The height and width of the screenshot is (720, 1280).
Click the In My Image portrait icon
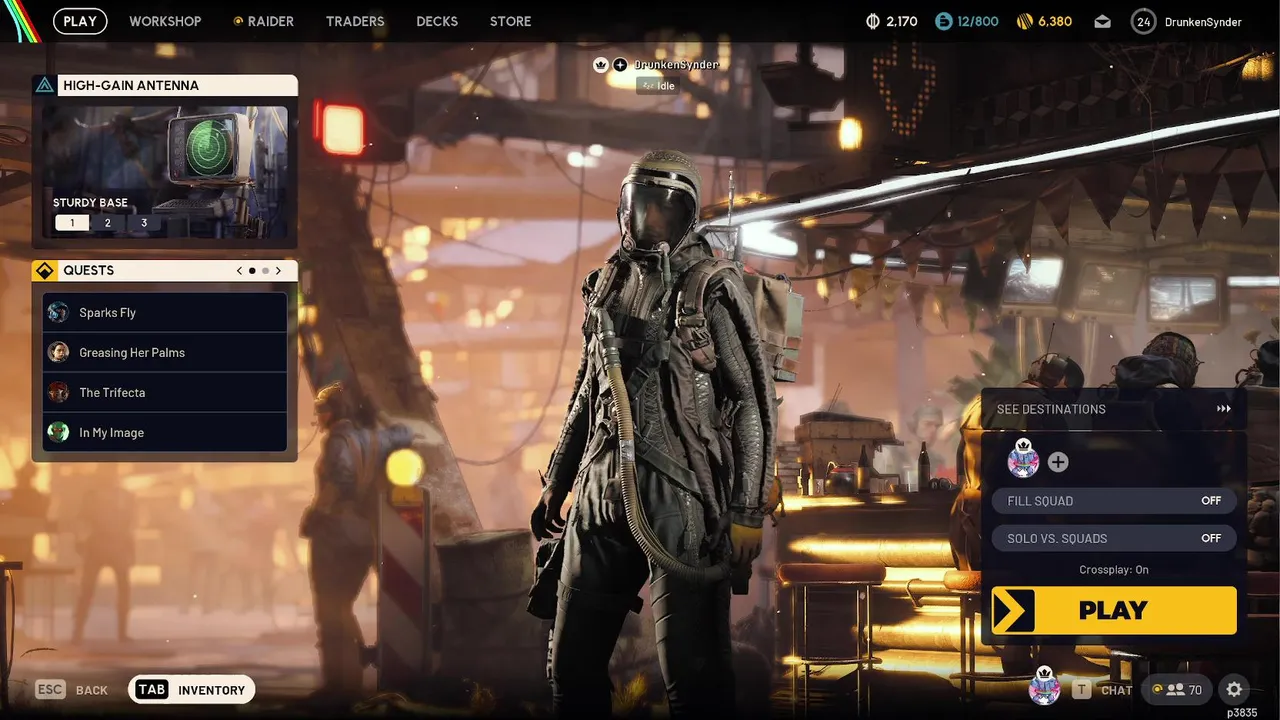[x=59, y=432]
